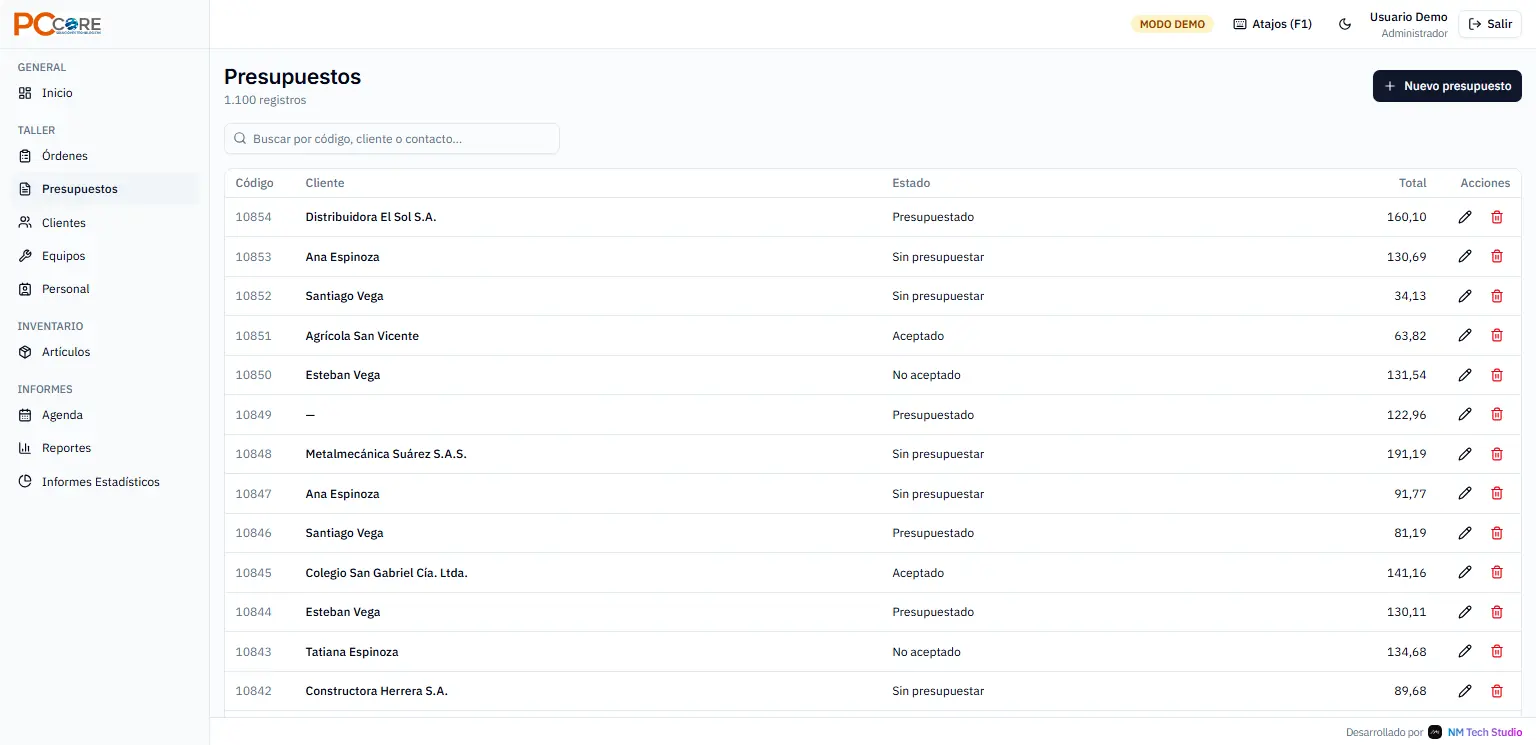
Task: Delete quote 10847 trash icon
Action: pyautogui.click(x=1497, y=493)
